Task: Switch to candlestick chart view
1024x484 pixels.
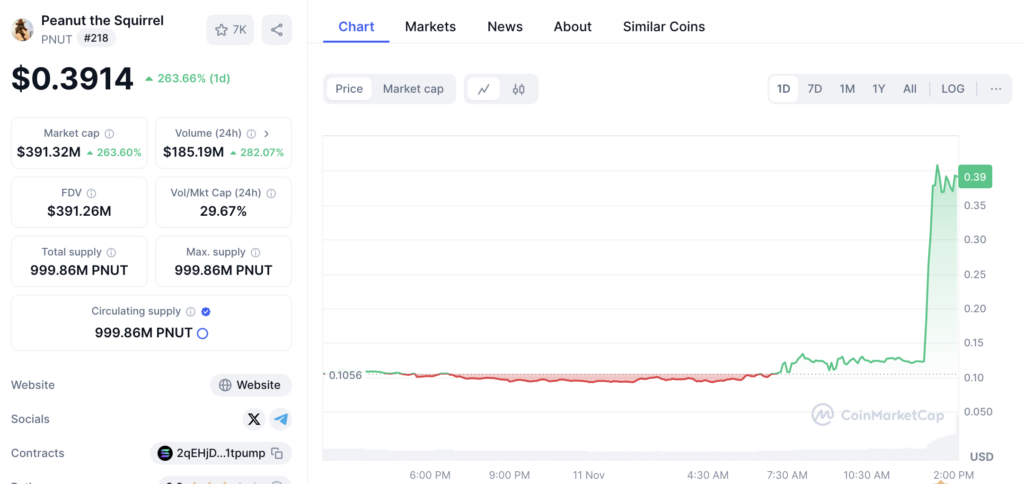Action: [518, 89]
